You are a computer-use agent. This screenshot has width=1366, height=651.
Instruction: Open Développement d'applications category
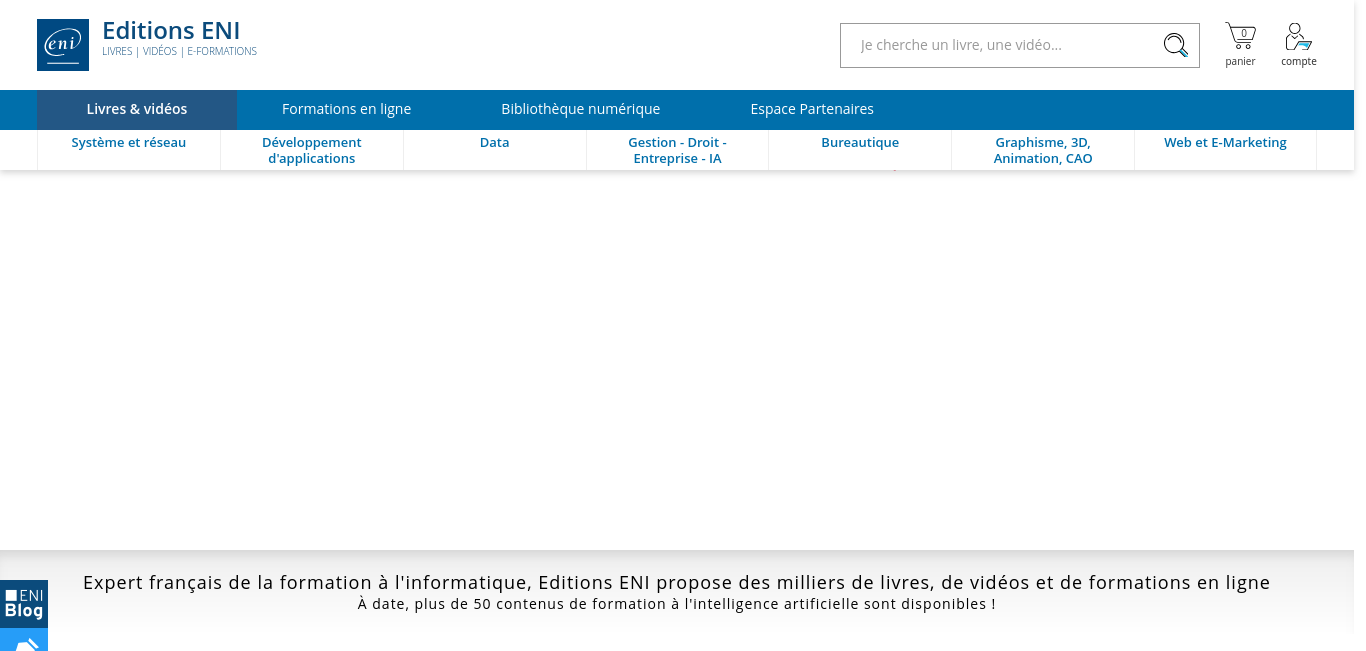[312, 150]
